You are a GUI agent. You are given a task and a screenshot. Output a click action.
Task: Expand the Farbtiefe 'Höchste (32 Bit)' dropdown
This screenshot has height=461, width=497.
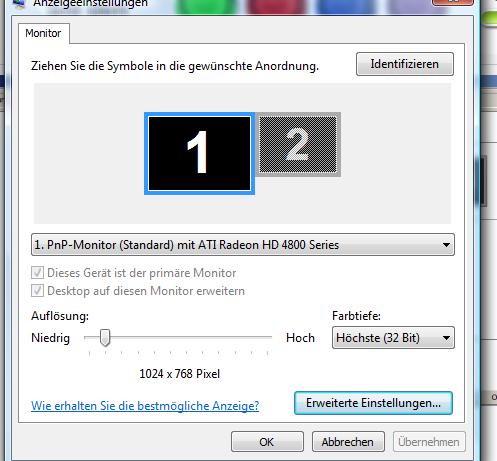393,338
